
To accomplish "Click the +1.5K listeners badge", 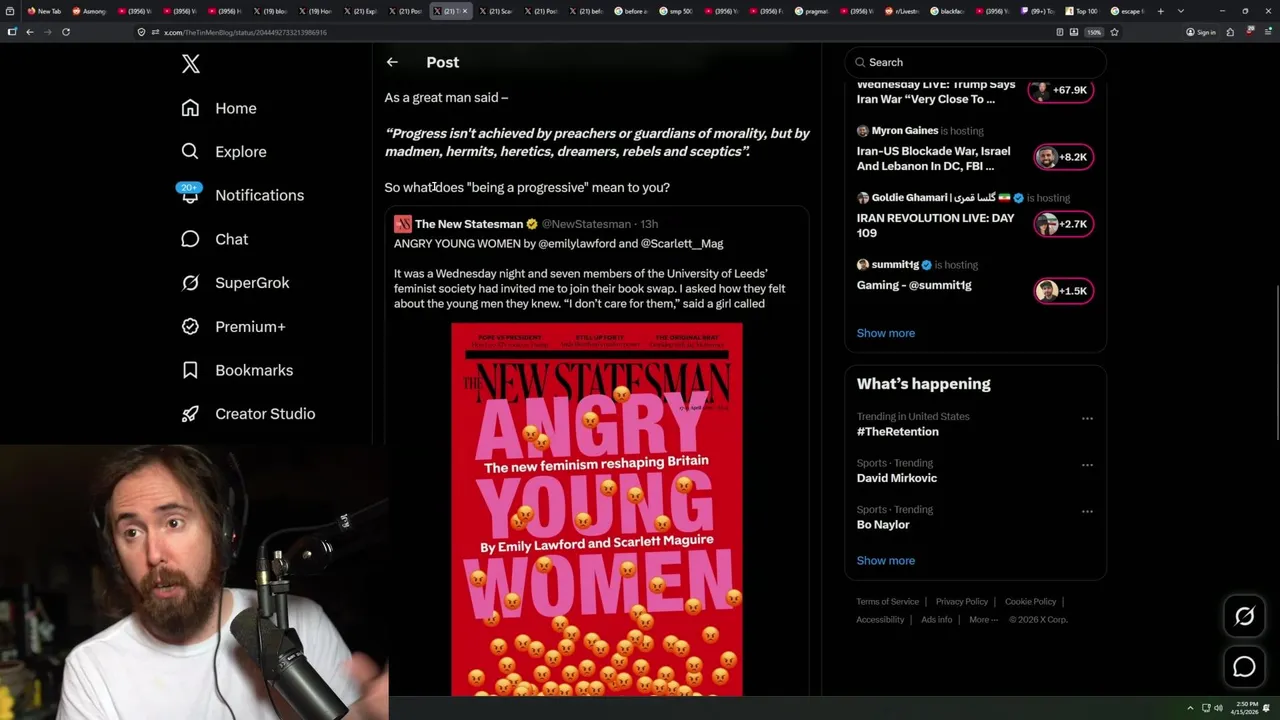I will click(1063, 291).
